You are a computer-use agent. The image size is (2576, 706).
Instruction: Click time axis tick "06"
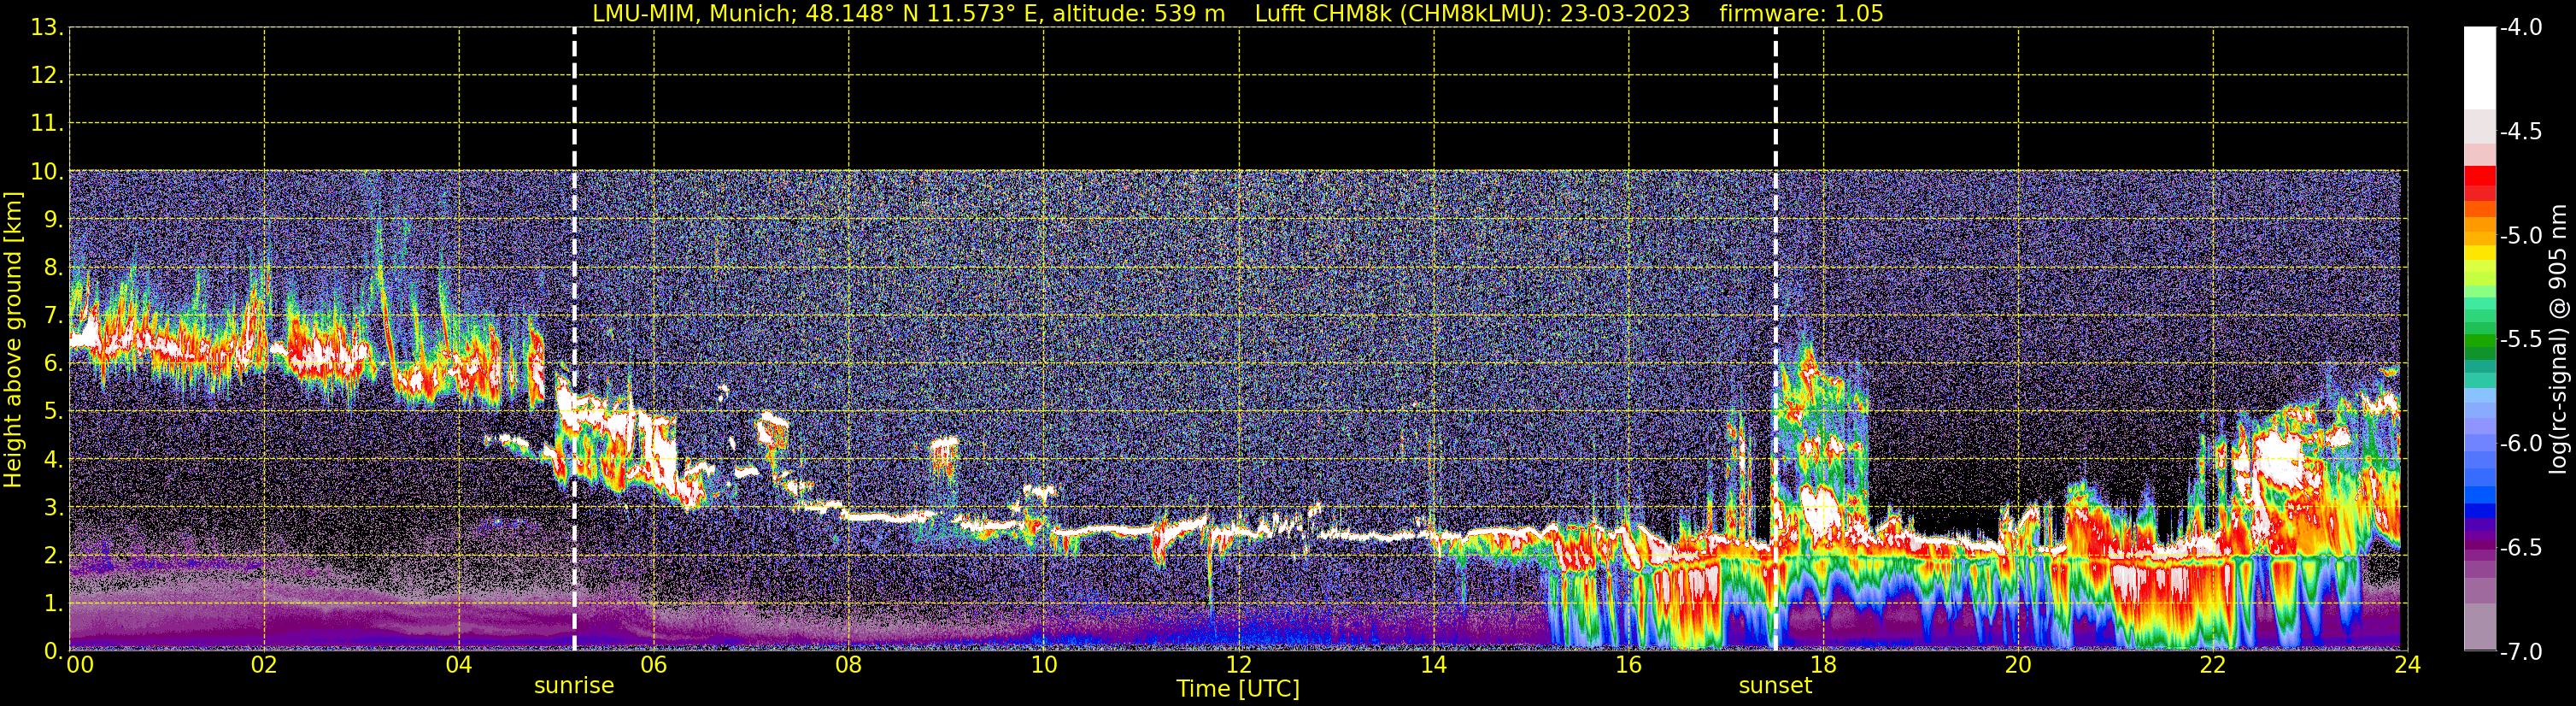pos(654,665)
